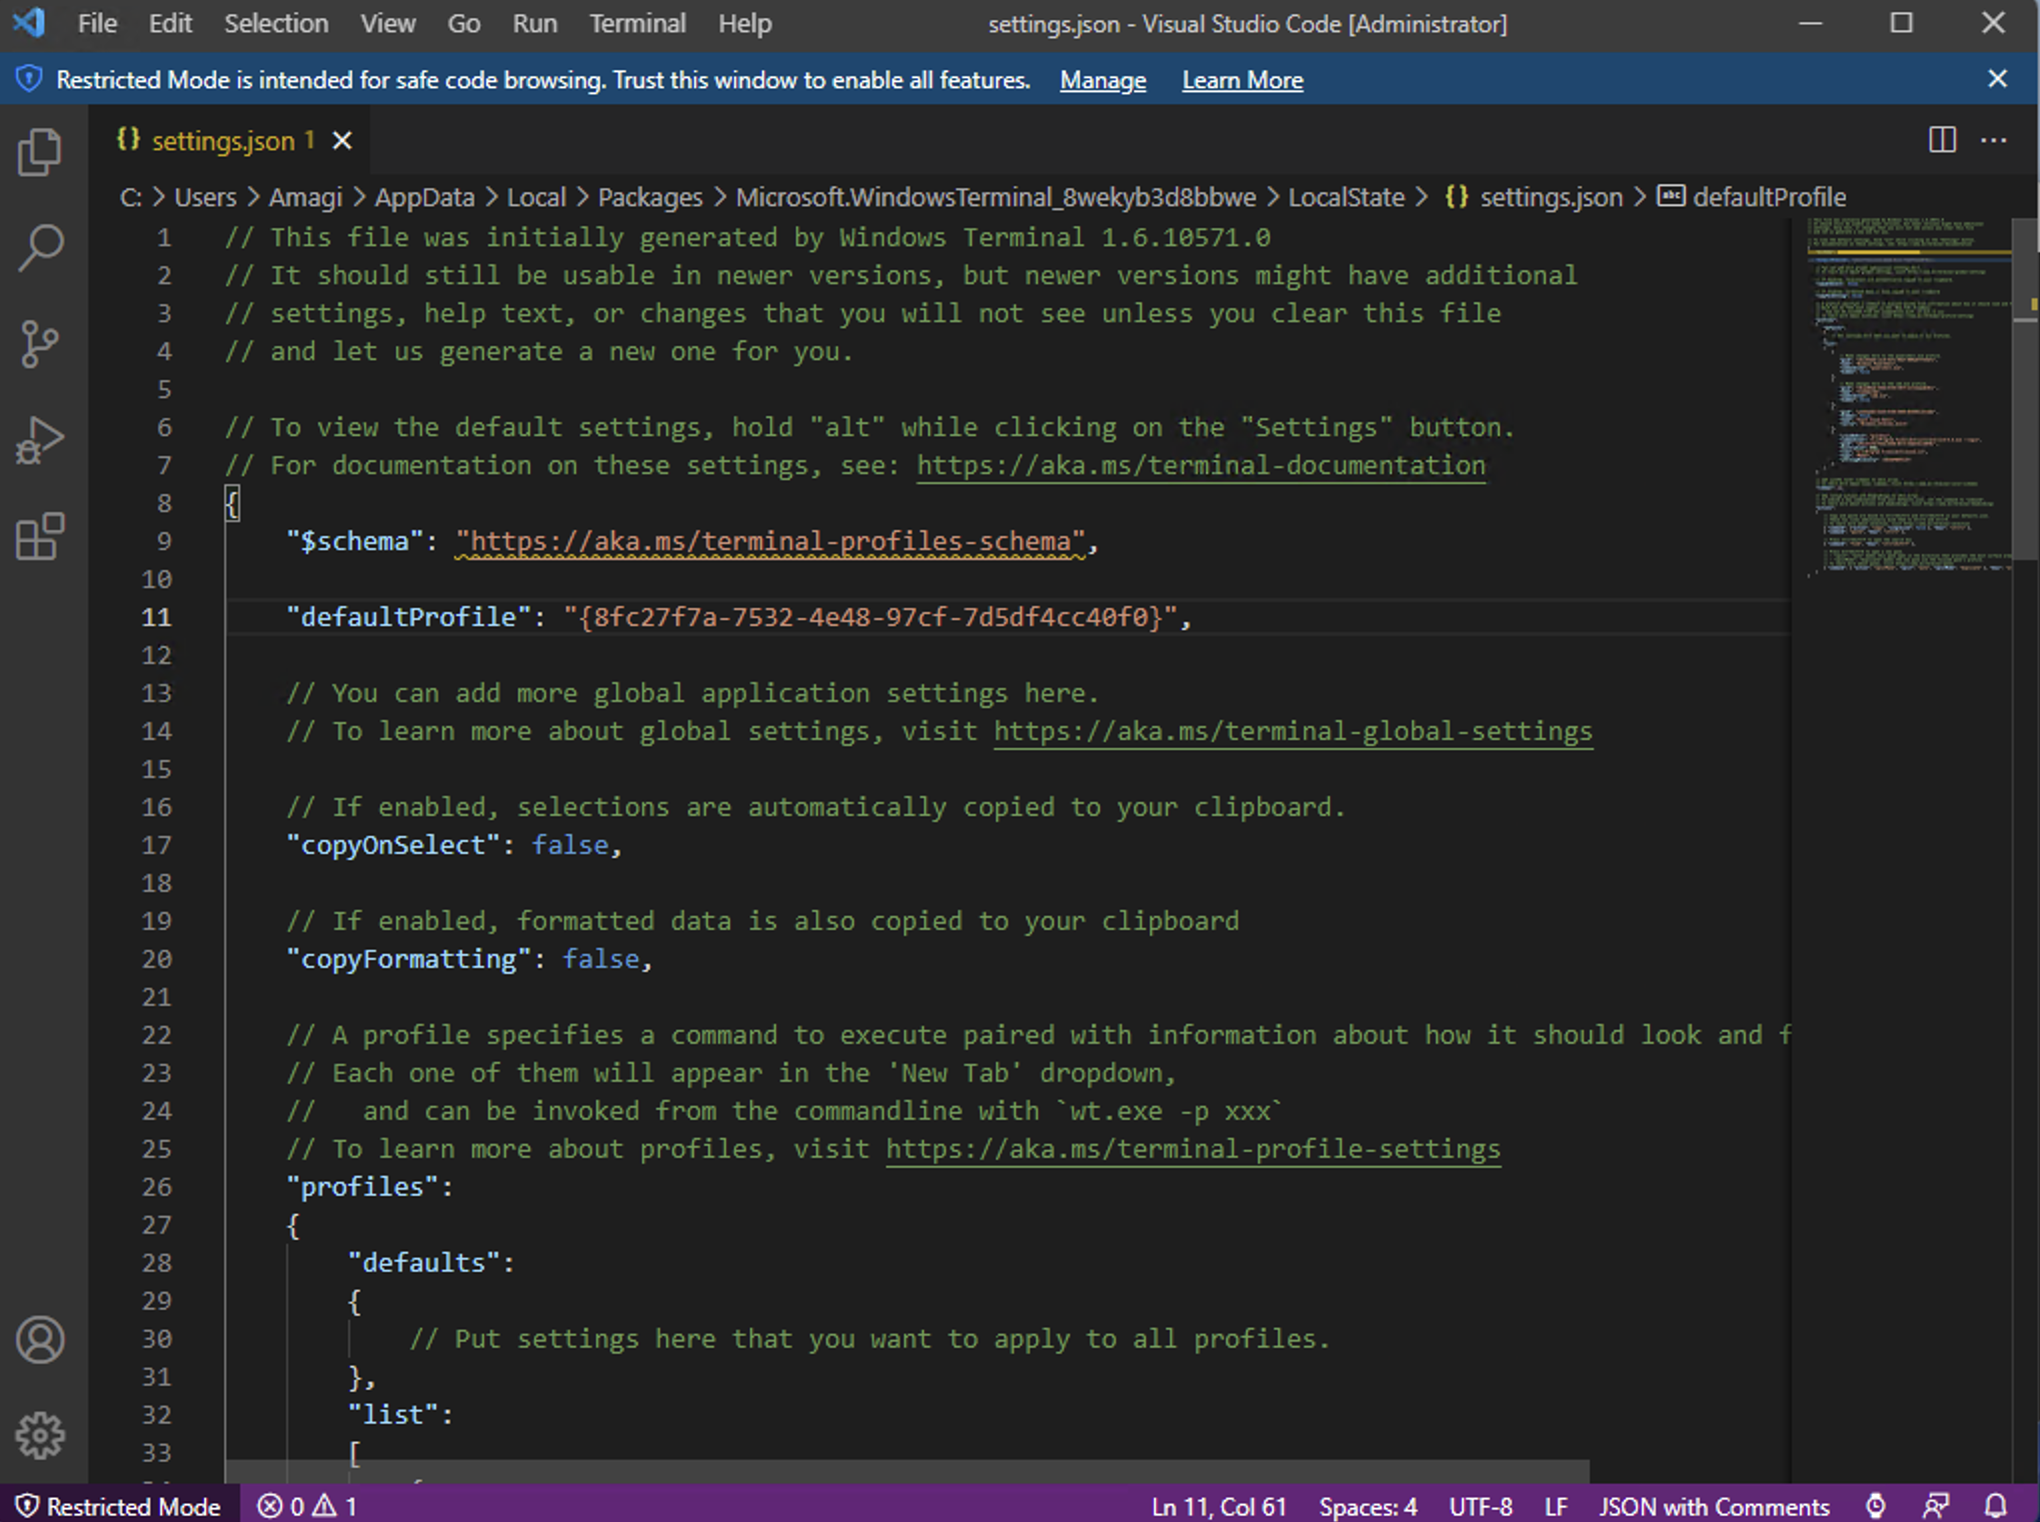Viewport: 2040px width, 1522px height.
Task: Open the Source Control view
Action: click(x=40, y=344)
